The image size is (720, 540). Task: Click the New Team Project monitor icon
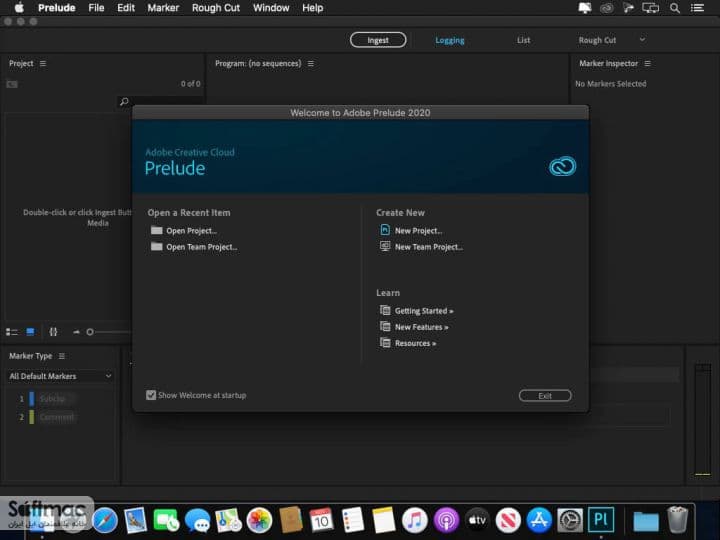click(385, 246)
